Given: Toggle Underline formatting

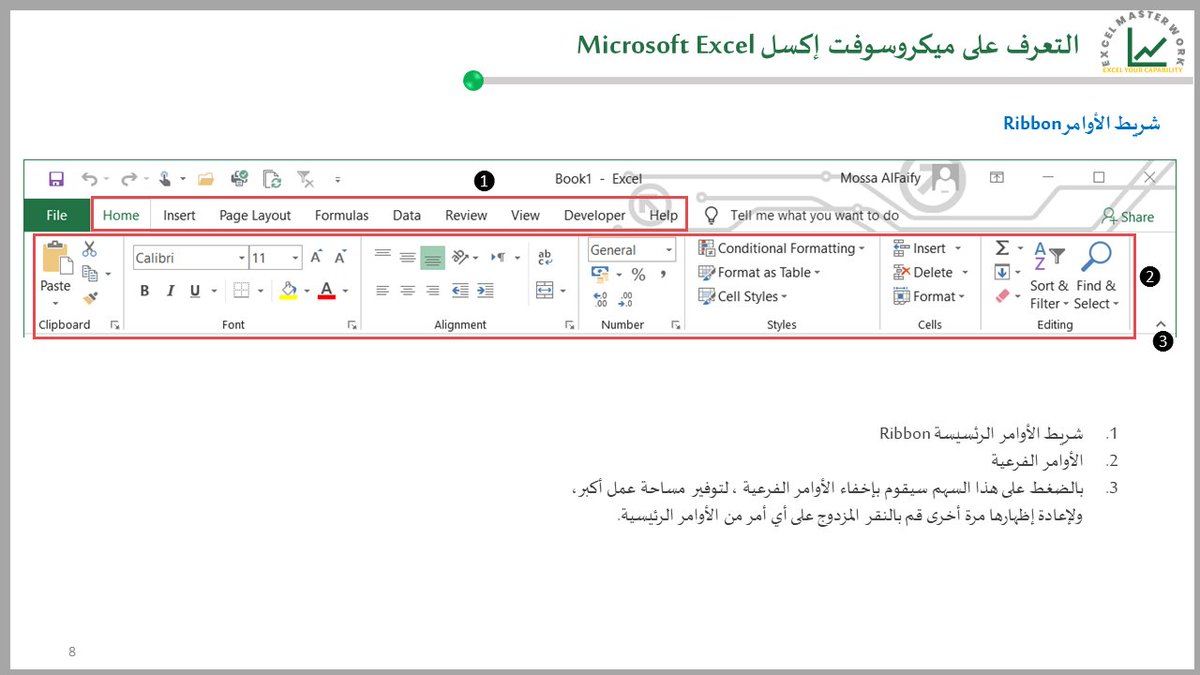Looking at the screenshot, I should 194,291.
